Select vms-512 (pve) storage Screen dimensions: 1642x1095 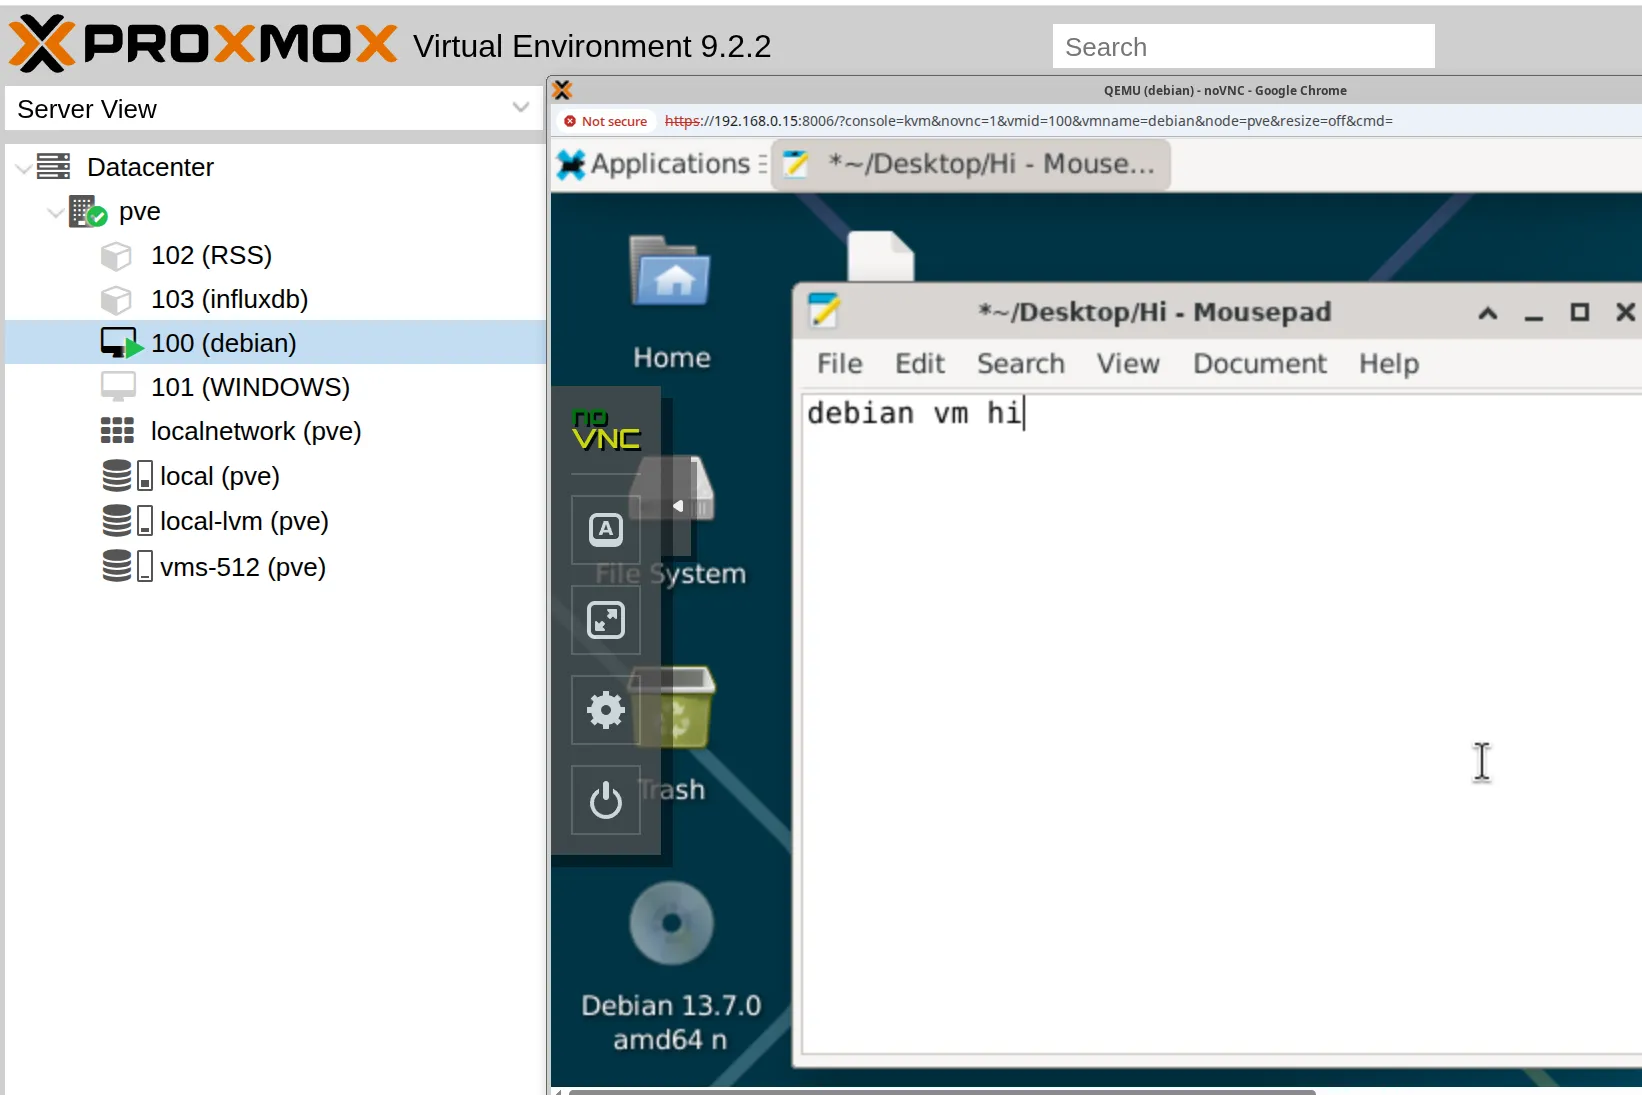pyautogui.click(x=243, y=567)
